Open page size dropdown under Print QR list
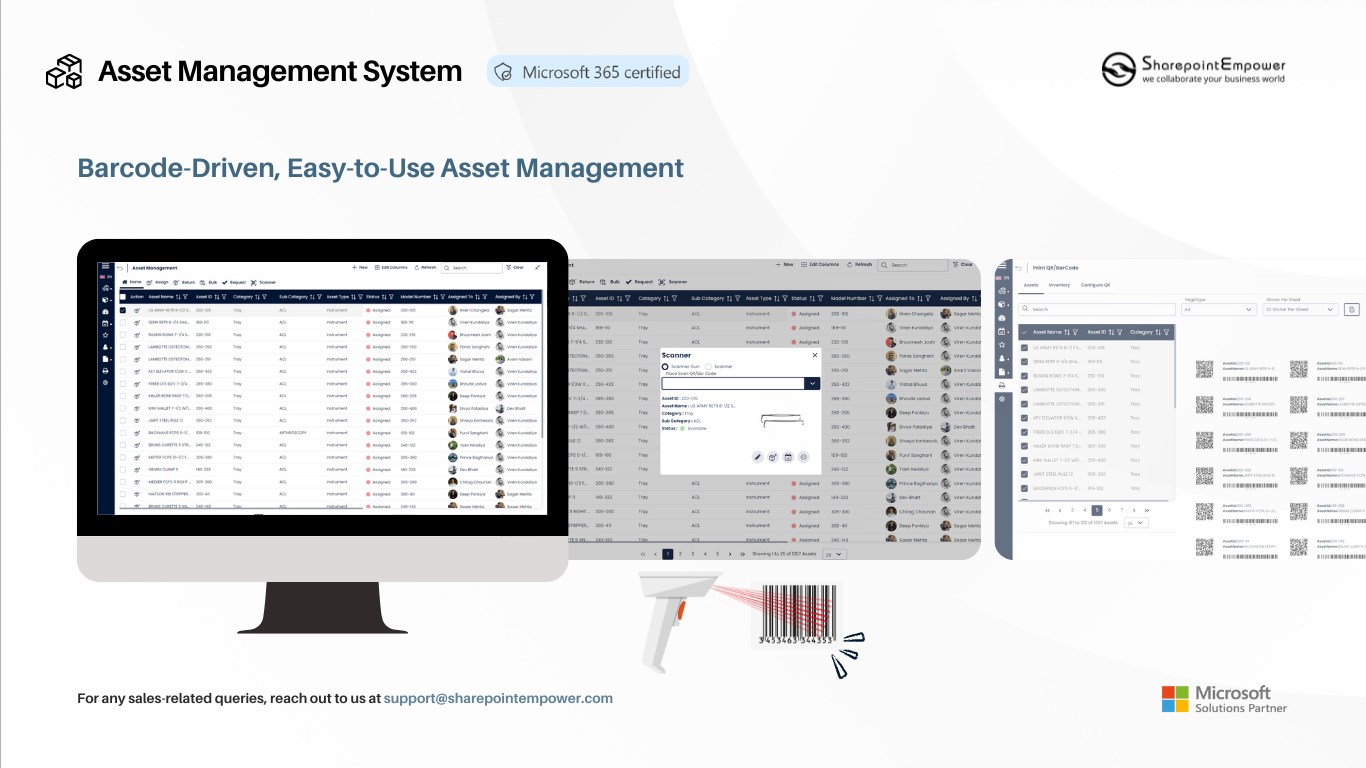 coord(1136,523)
